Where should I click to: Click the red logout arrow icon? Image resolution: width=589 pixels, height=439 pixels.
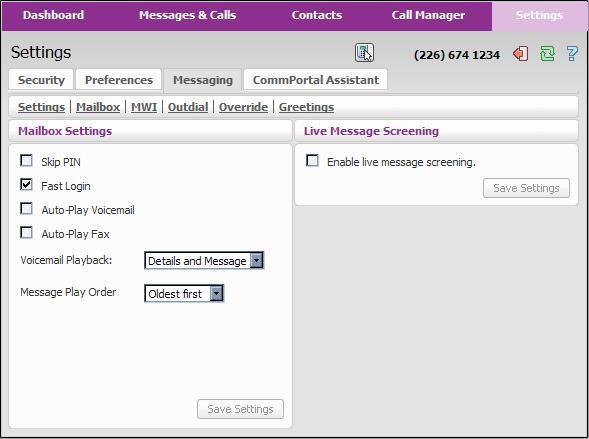coord(520,54)
